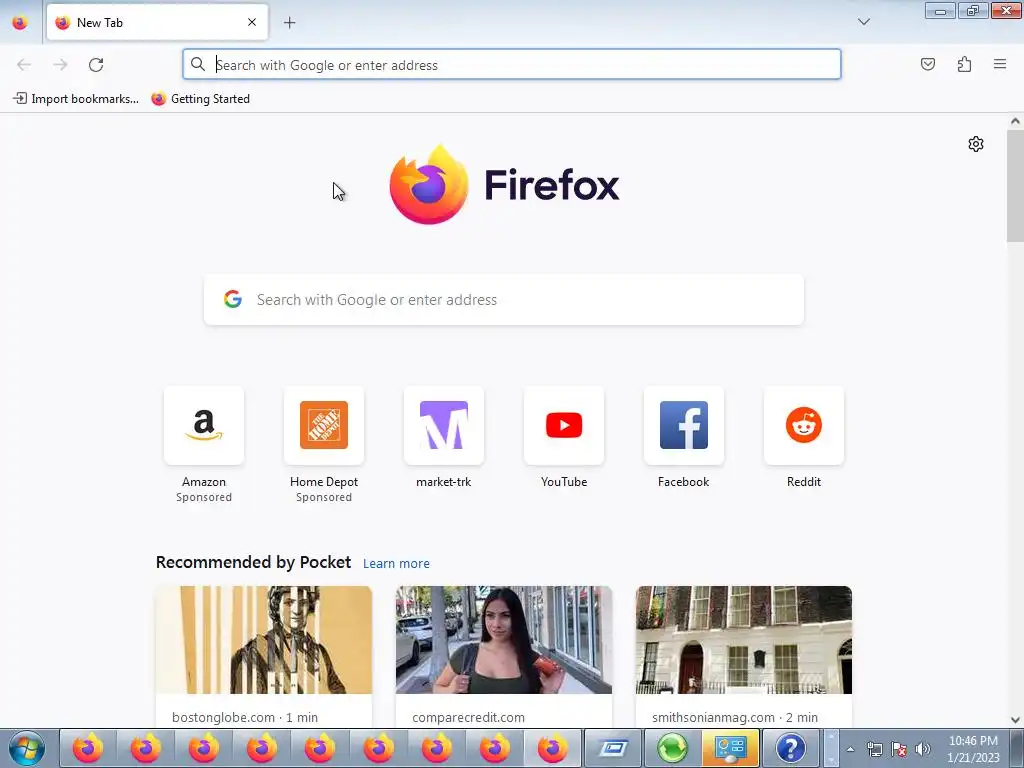Click the Sponsored label under Home Depot
Image resolution: width=1024 pixels, height=768 pixels.
324,497
